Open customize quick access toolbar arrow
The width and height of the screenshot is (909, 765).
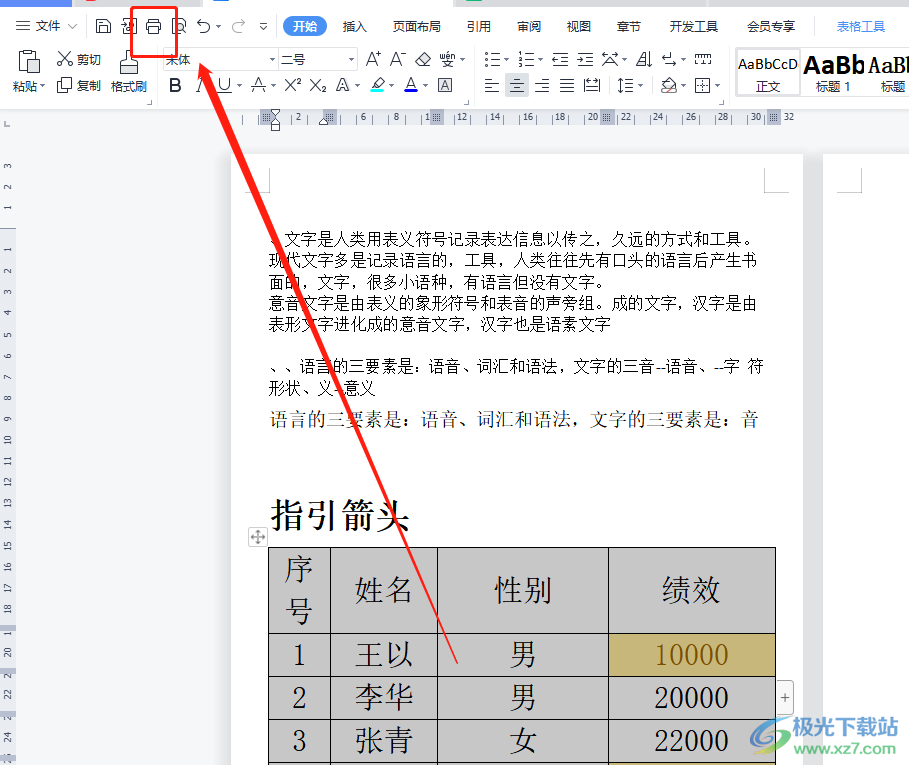263,27
